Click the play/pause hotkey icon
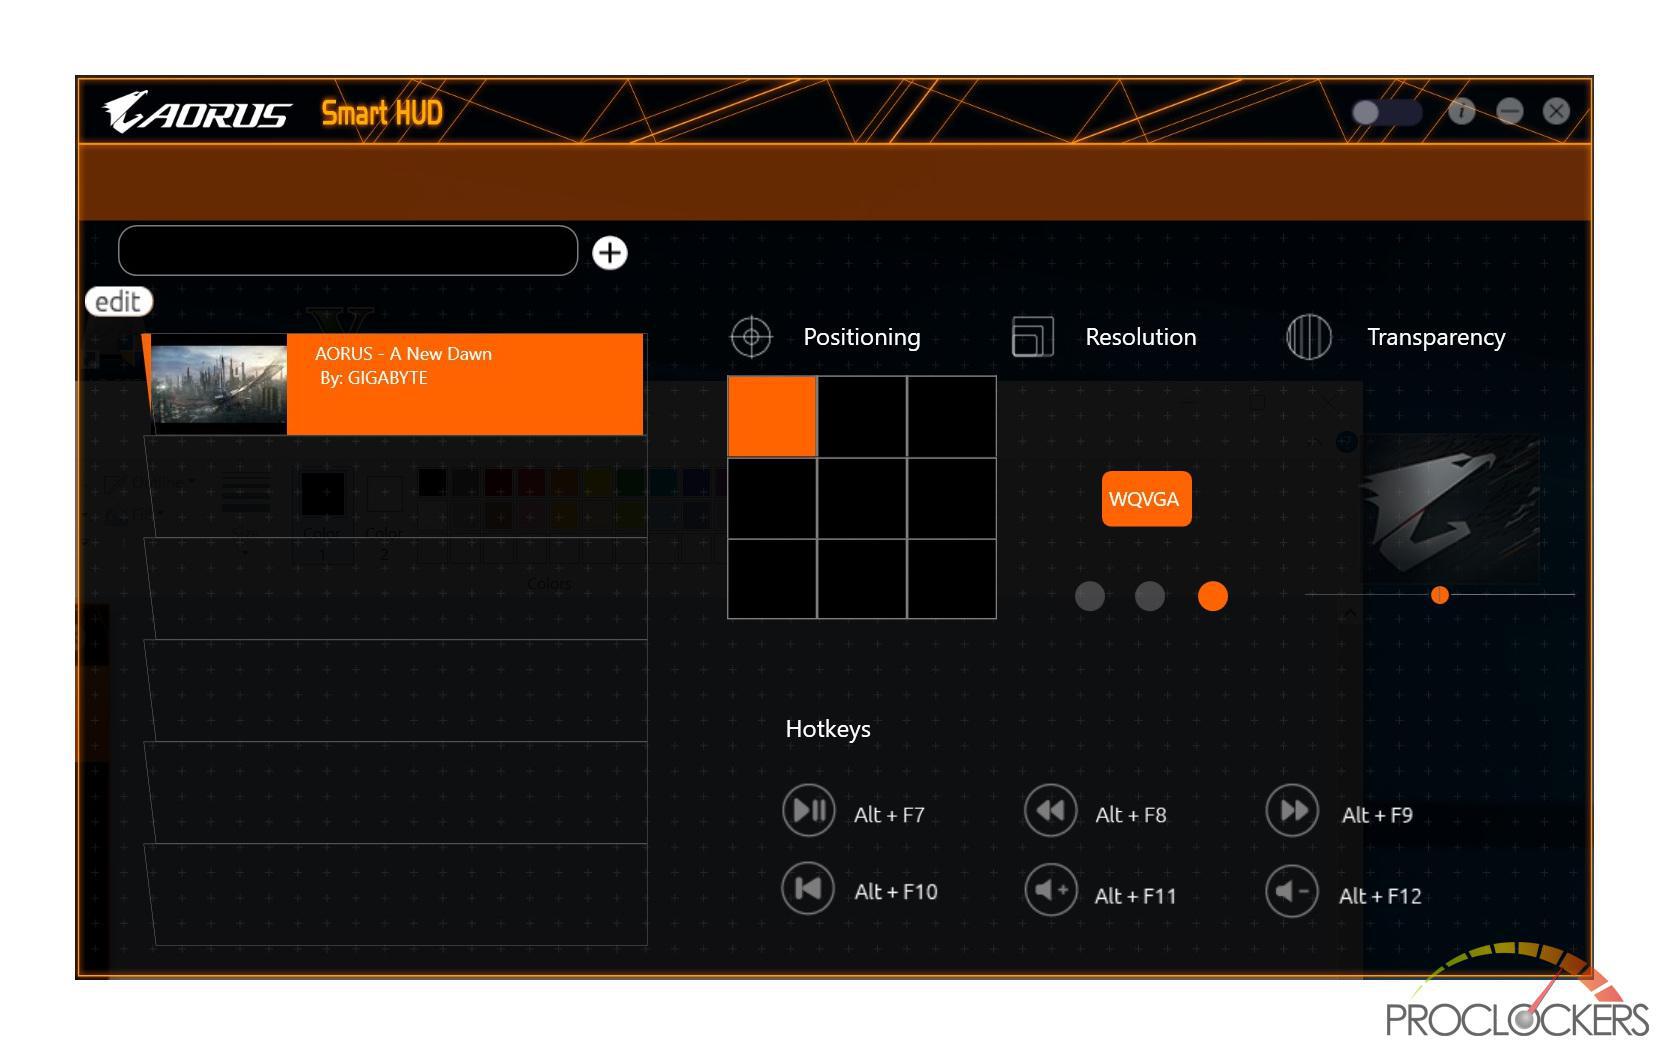The height and width of the screenshot is (1055, 1669). tap(808, 810)
